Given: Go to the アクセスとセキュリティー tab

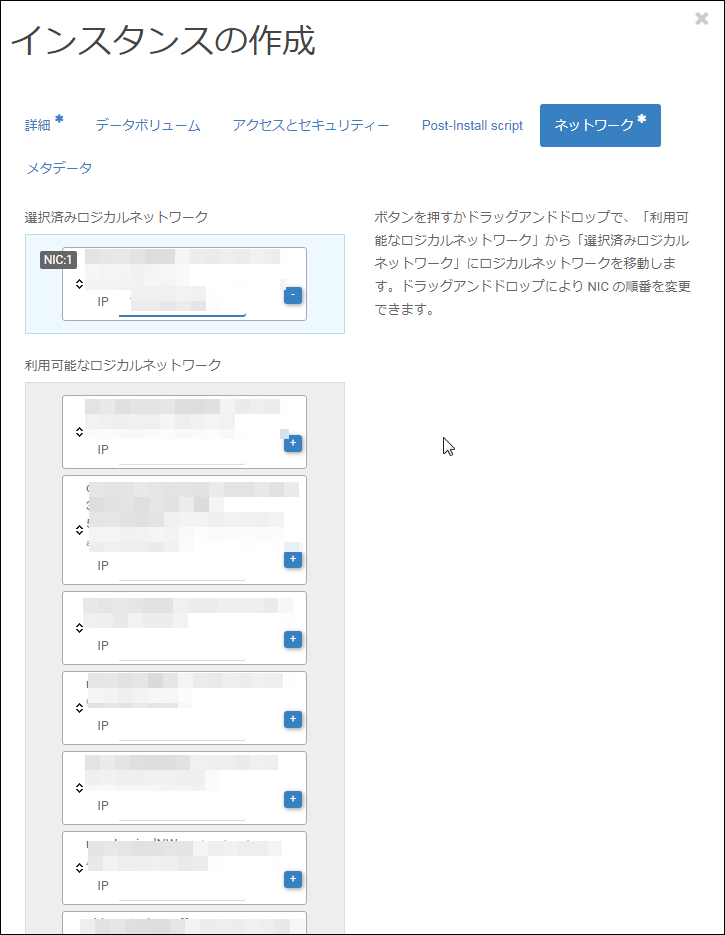Looking at the screenshot, I should [311, 125].
